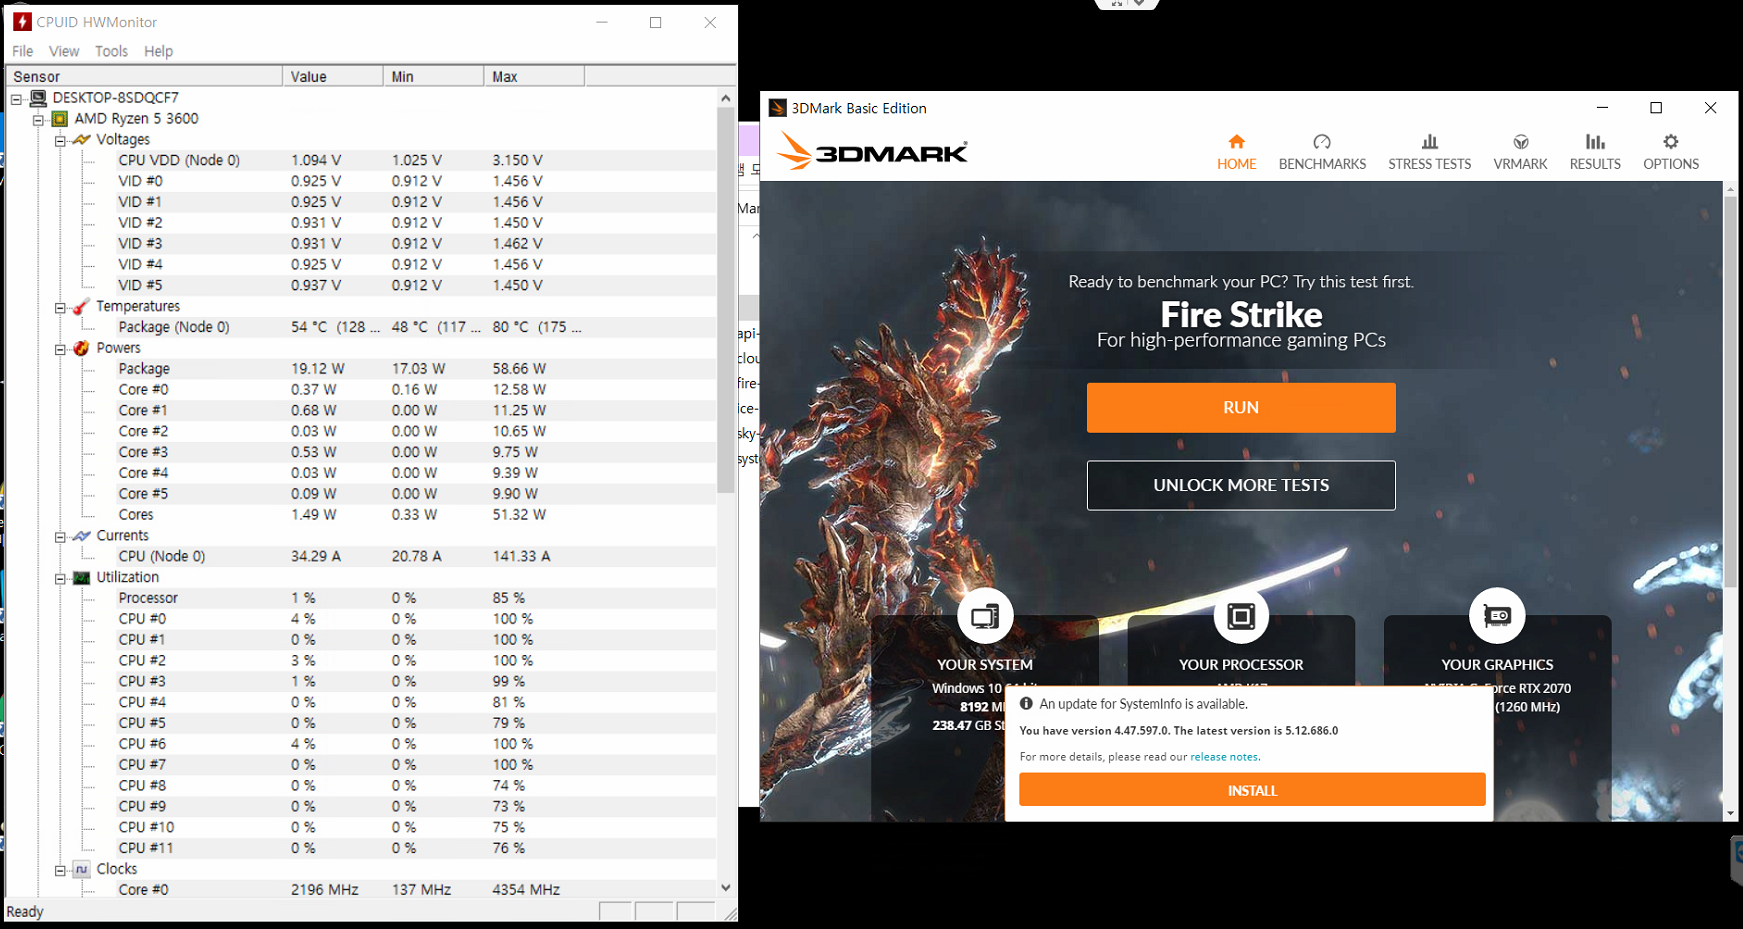Click the 3DMark vertical scrollbar thumb

[1730, 392]
